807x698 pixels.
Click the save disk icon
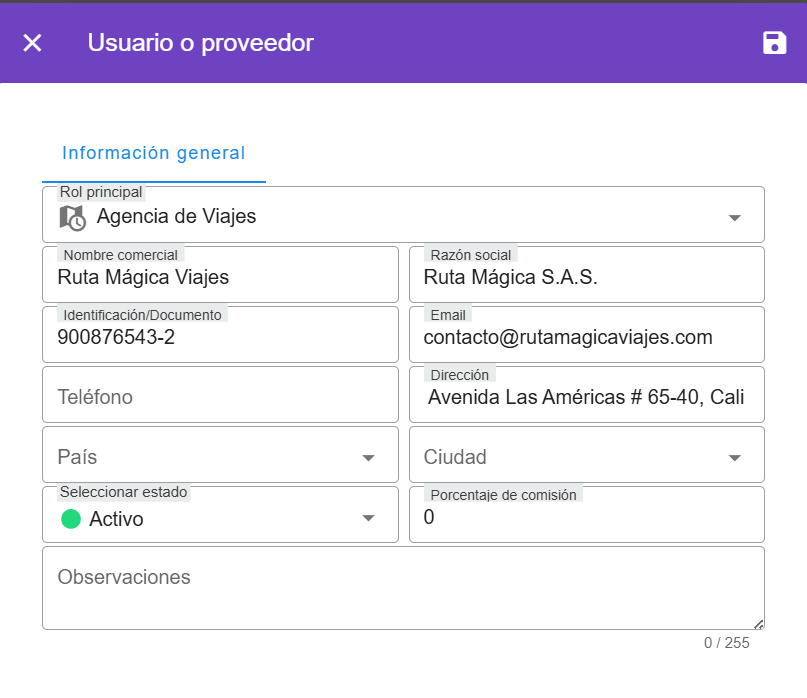[774, 43]
